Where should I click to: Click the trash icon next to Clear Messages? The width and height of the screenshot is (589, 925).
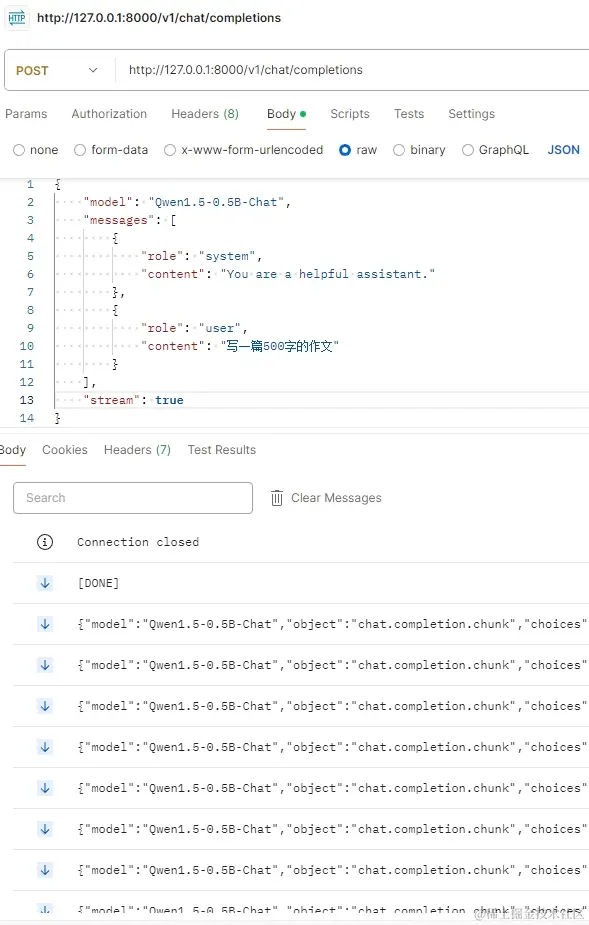coord(276,497)
